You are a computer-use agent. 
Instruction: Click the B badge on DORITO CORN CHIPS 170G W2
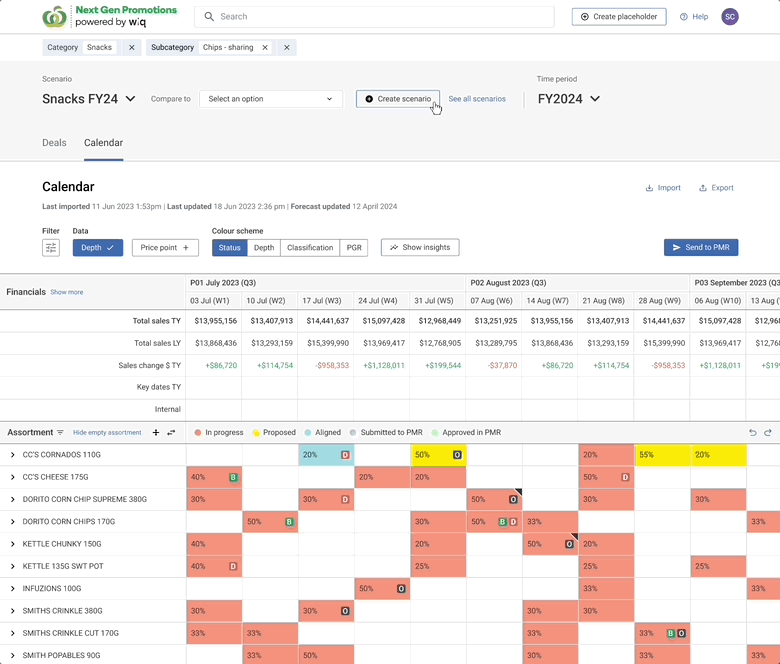[x=289, y=522]
